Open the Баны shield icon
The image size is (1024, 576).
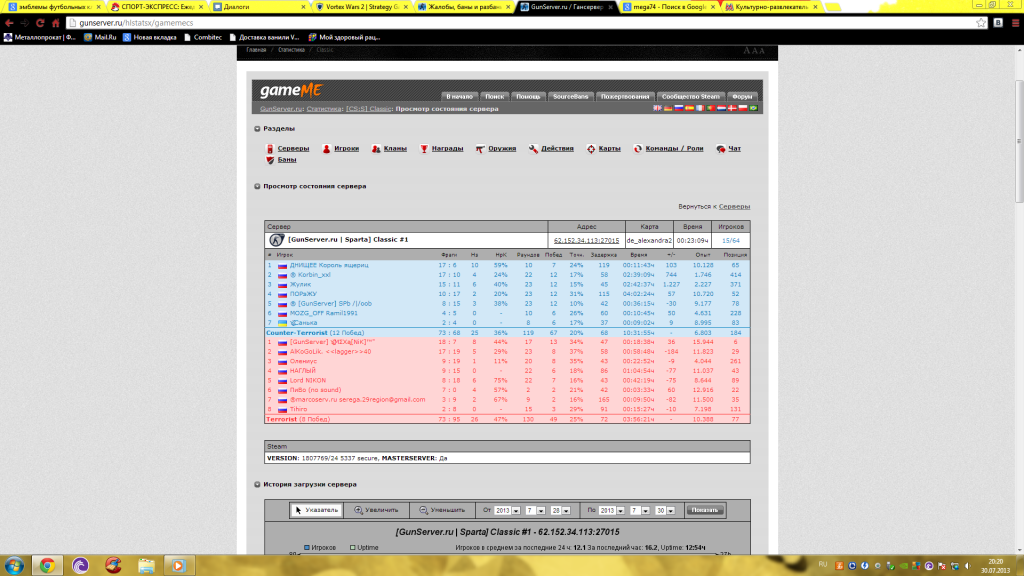[269, 160]
